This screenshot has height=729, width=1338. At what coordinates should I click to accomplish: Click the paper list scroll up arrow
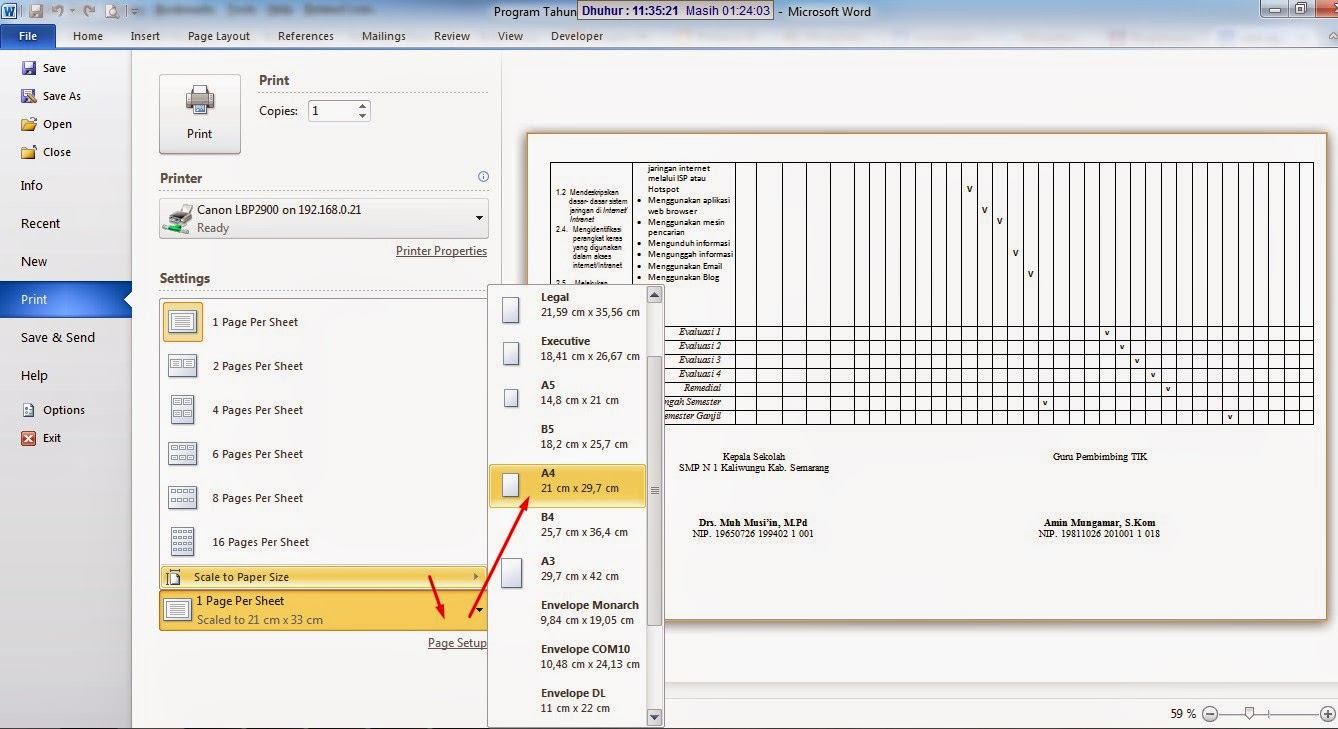[655, 294]
